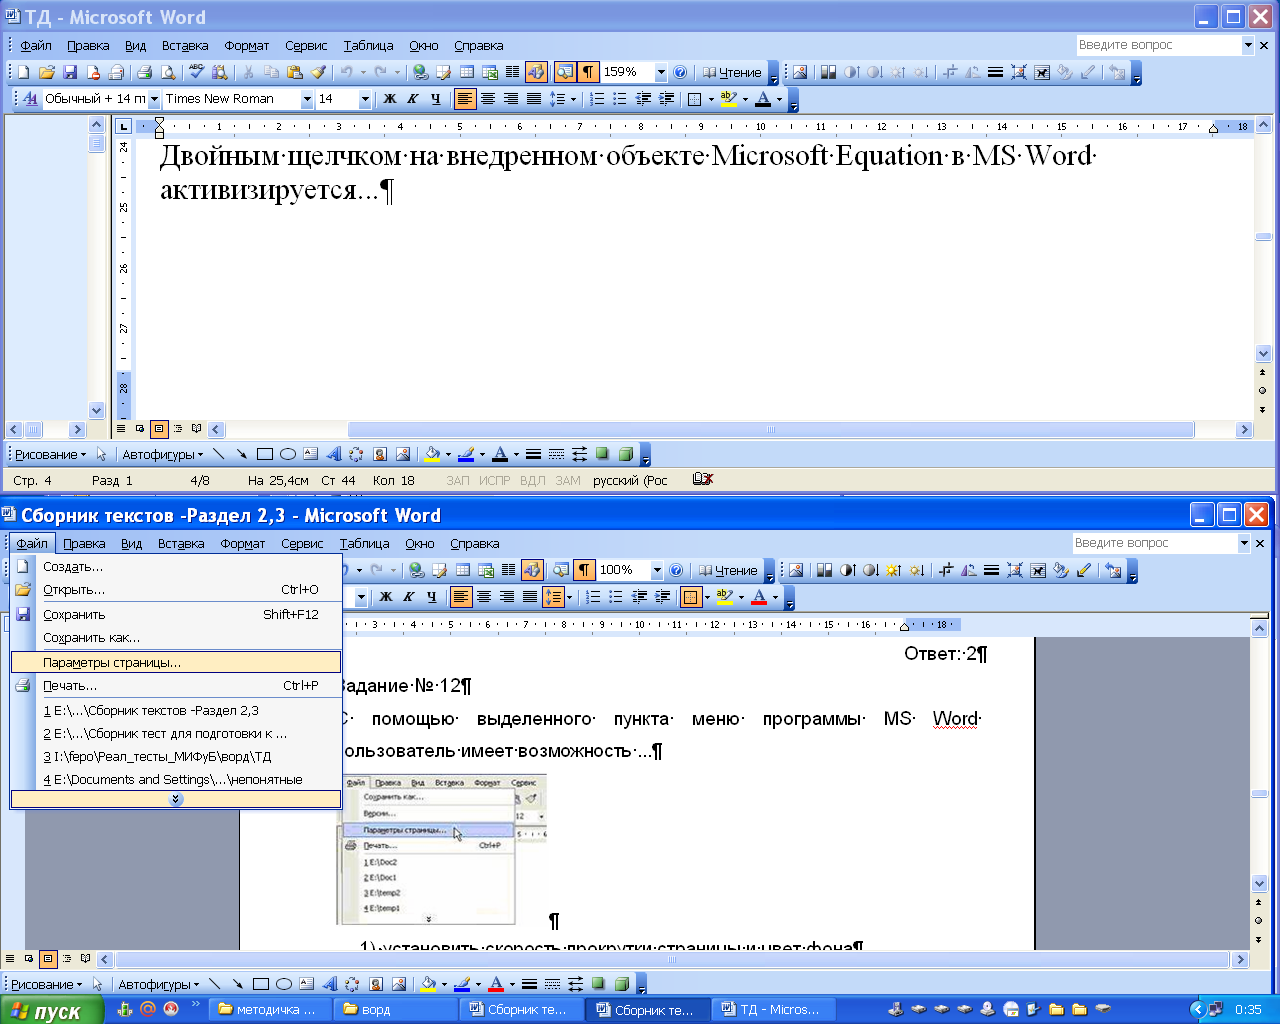Increase brightness in the Сборник picture toolbar
The height and width of the screenshot is (1024, 1280).
(894, 570)
